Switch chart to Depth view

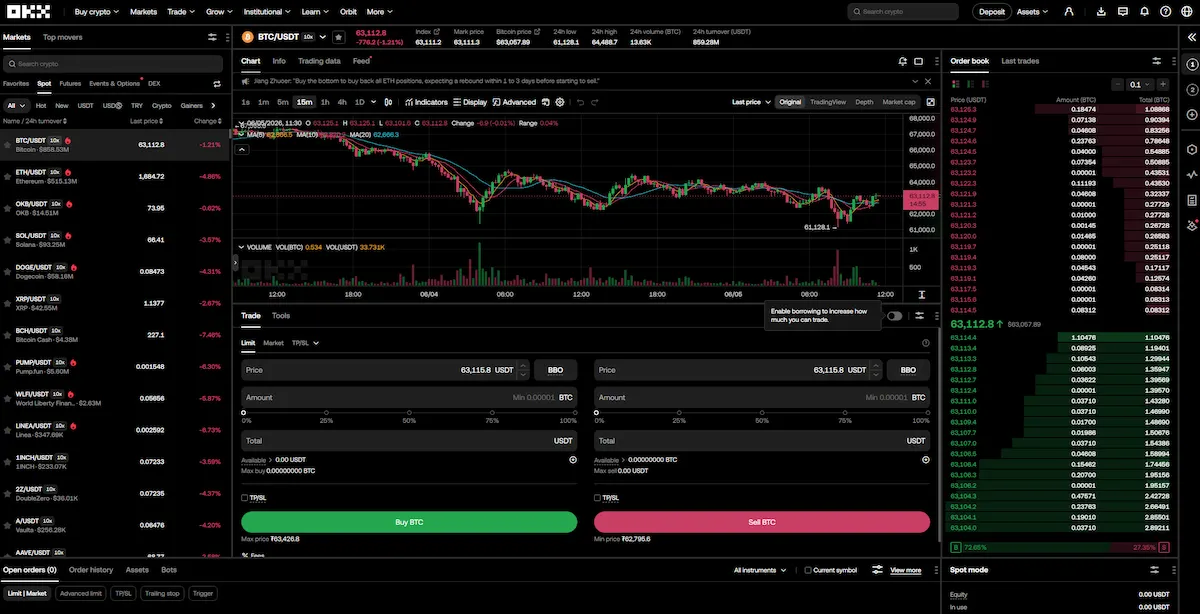[x=864, y=102]
